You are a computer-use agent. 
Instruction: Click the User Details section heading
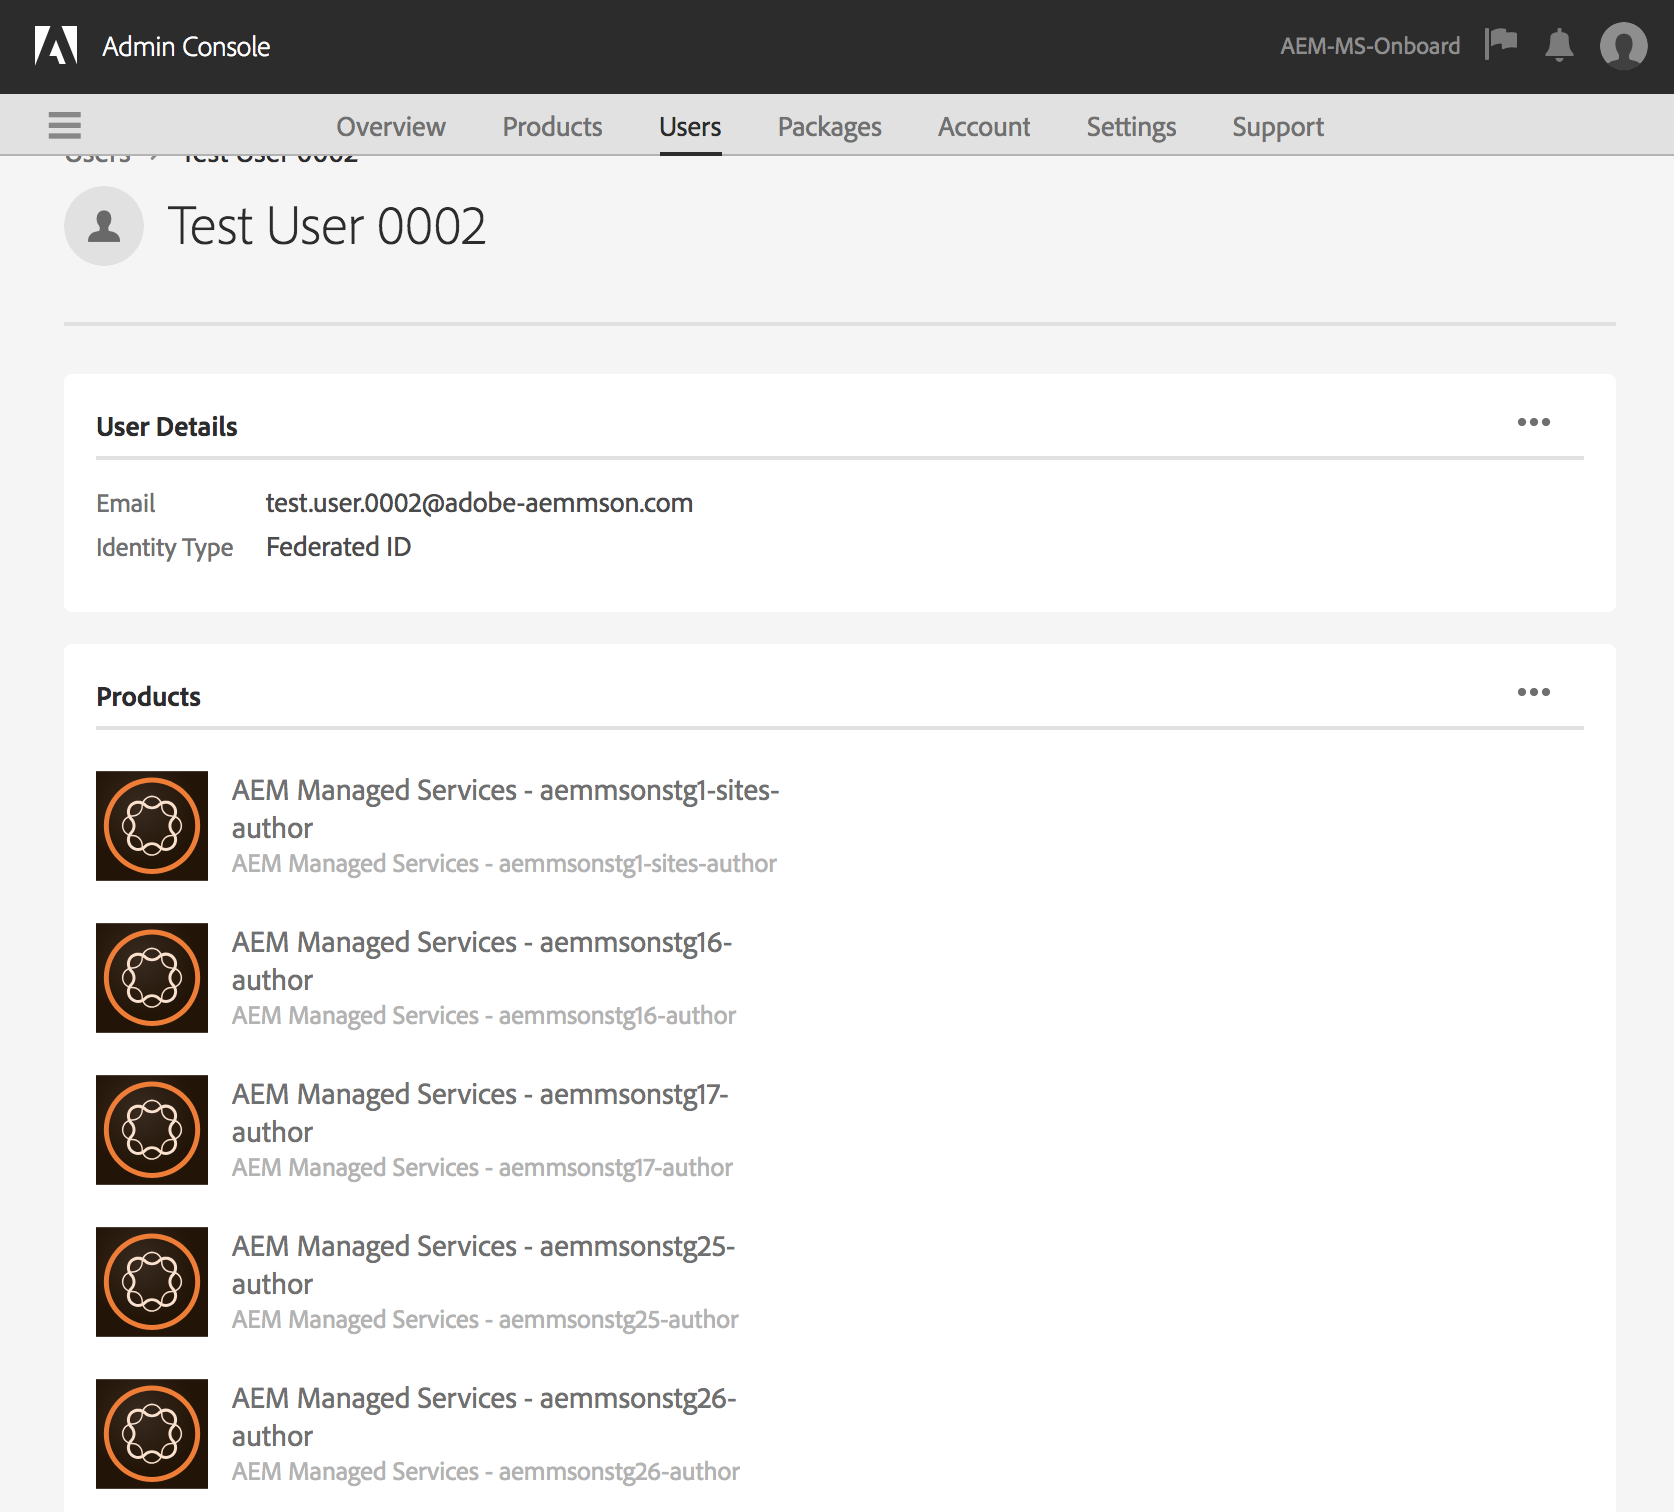tap(167, 427)
